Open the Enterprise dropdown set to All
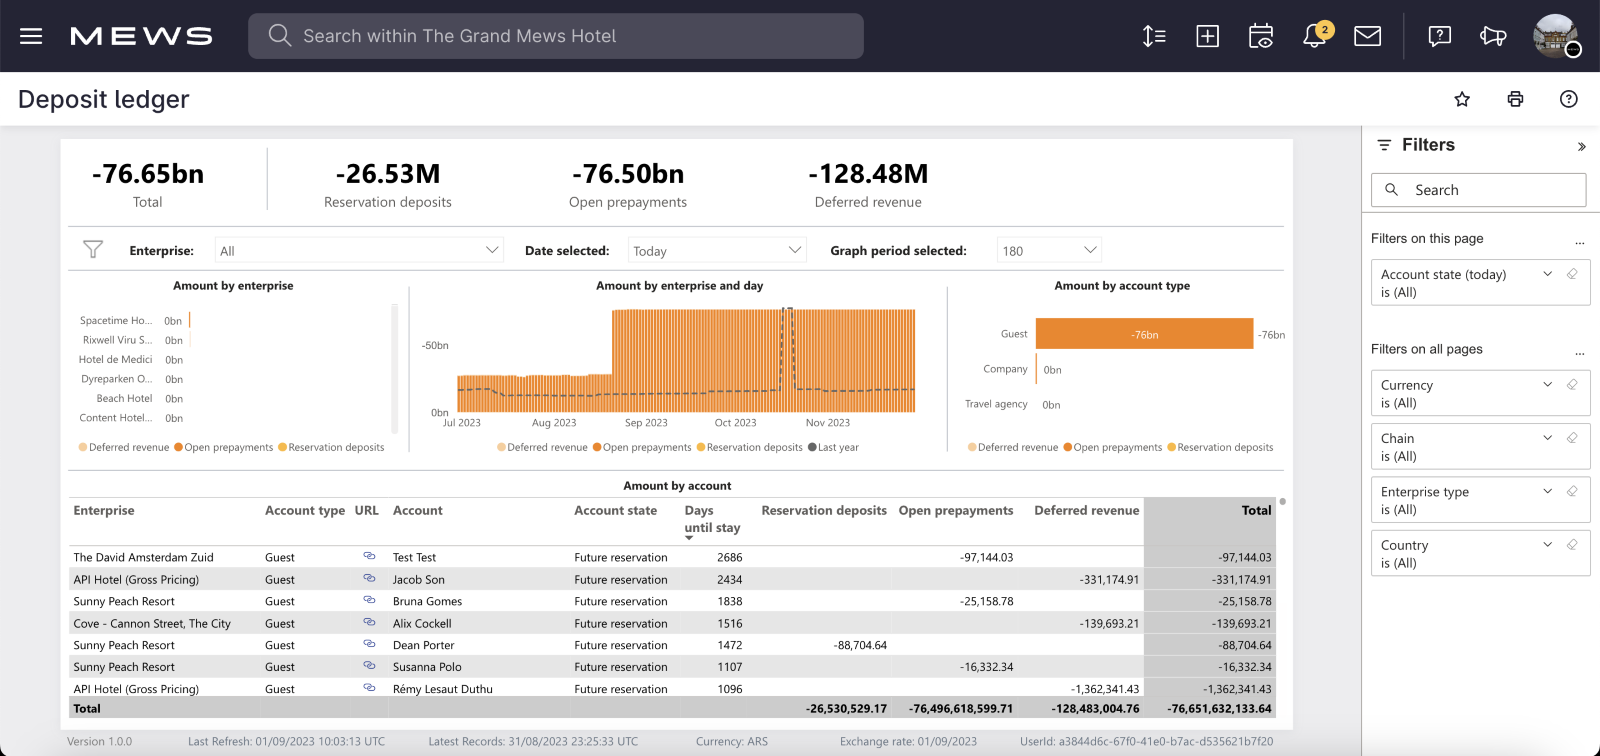1600x756 pixels. (x=358, y=250)
